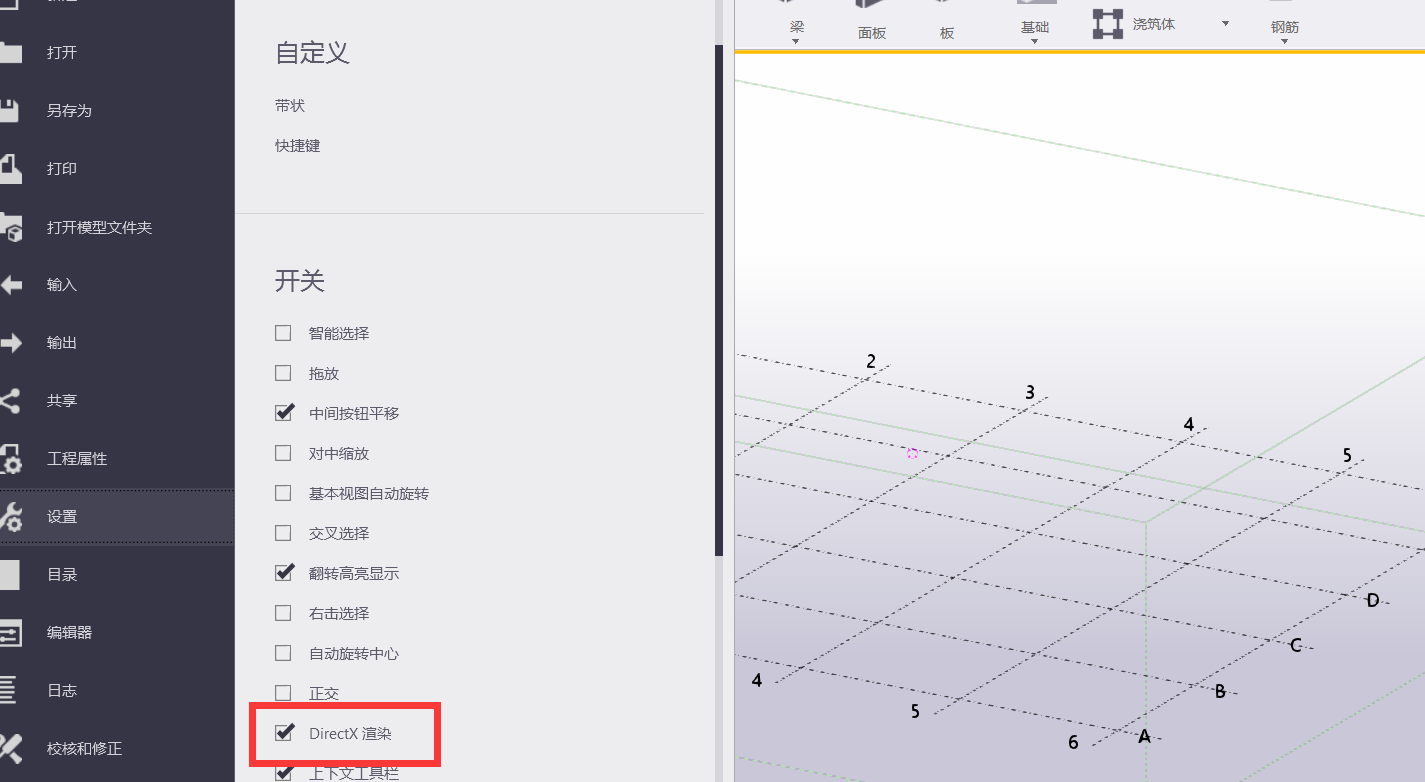1425x782 pixels.
Task: Uncheck 翻转高亮显示 option
Action: pyautogui.click(x=284, y=572)
